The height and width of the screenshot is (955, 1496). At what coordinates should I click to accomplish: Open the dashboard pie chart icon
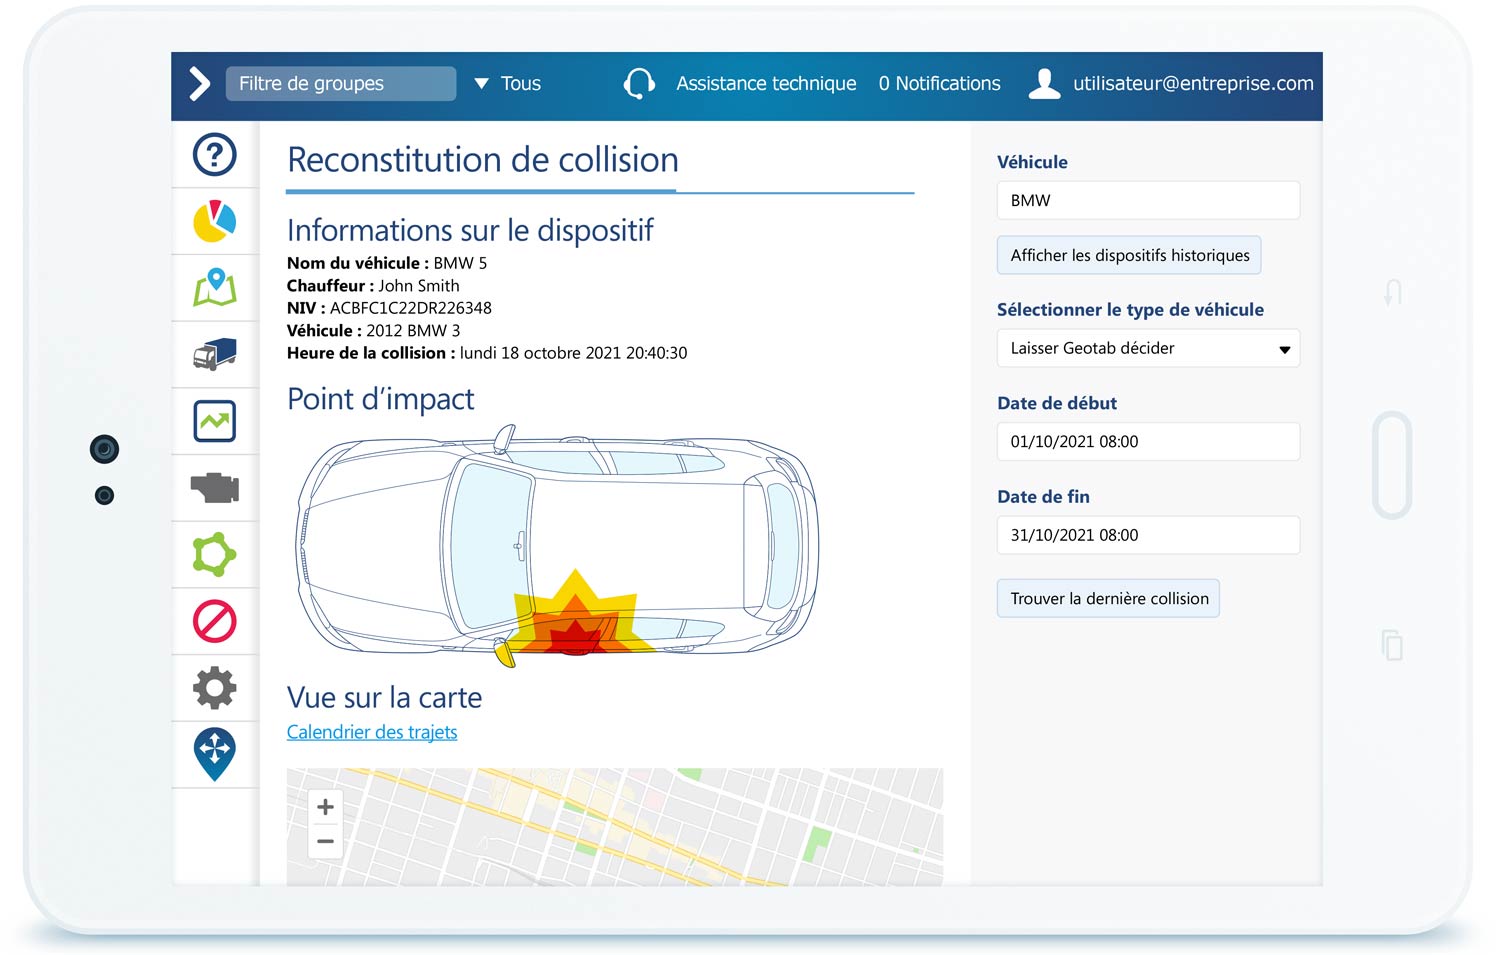(x=215, y=221)
